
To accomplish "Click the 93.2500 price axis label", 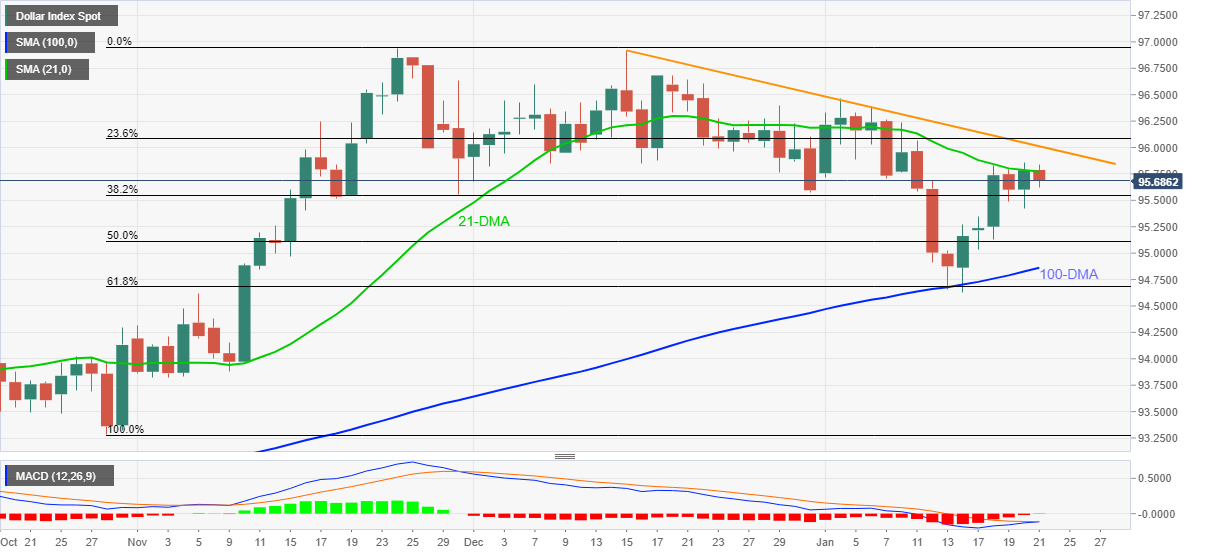I will pyautogui.click(x=1159, y=439).
